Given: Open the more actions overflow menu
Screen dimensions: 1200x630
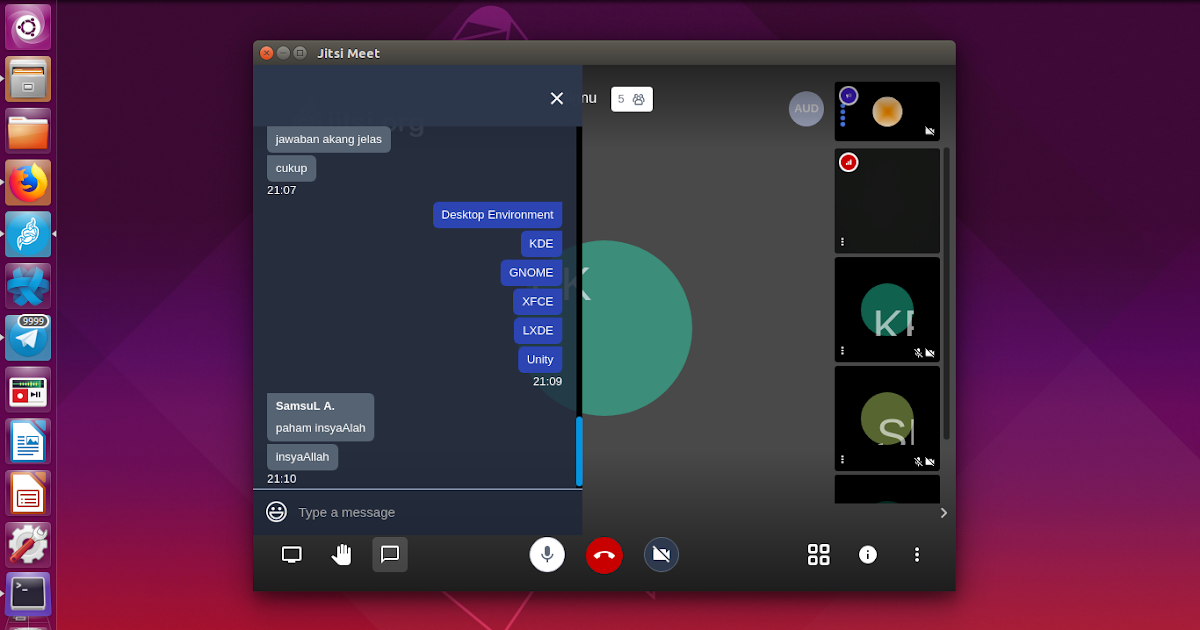Looking at the screenshot, I should 917,554.
